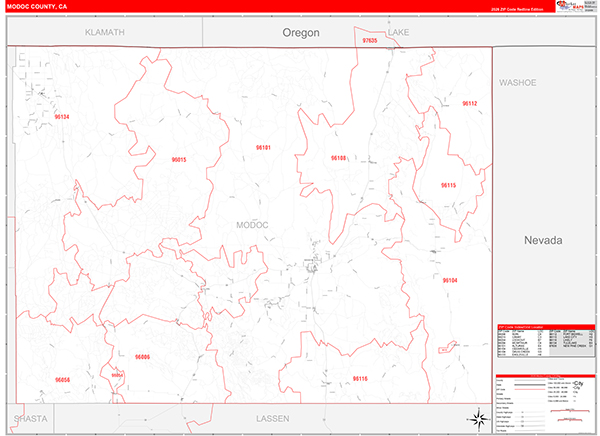Click the "MODOC COUNTY, CA" title
Screen dimensions: 600x436
click(37, 7)
